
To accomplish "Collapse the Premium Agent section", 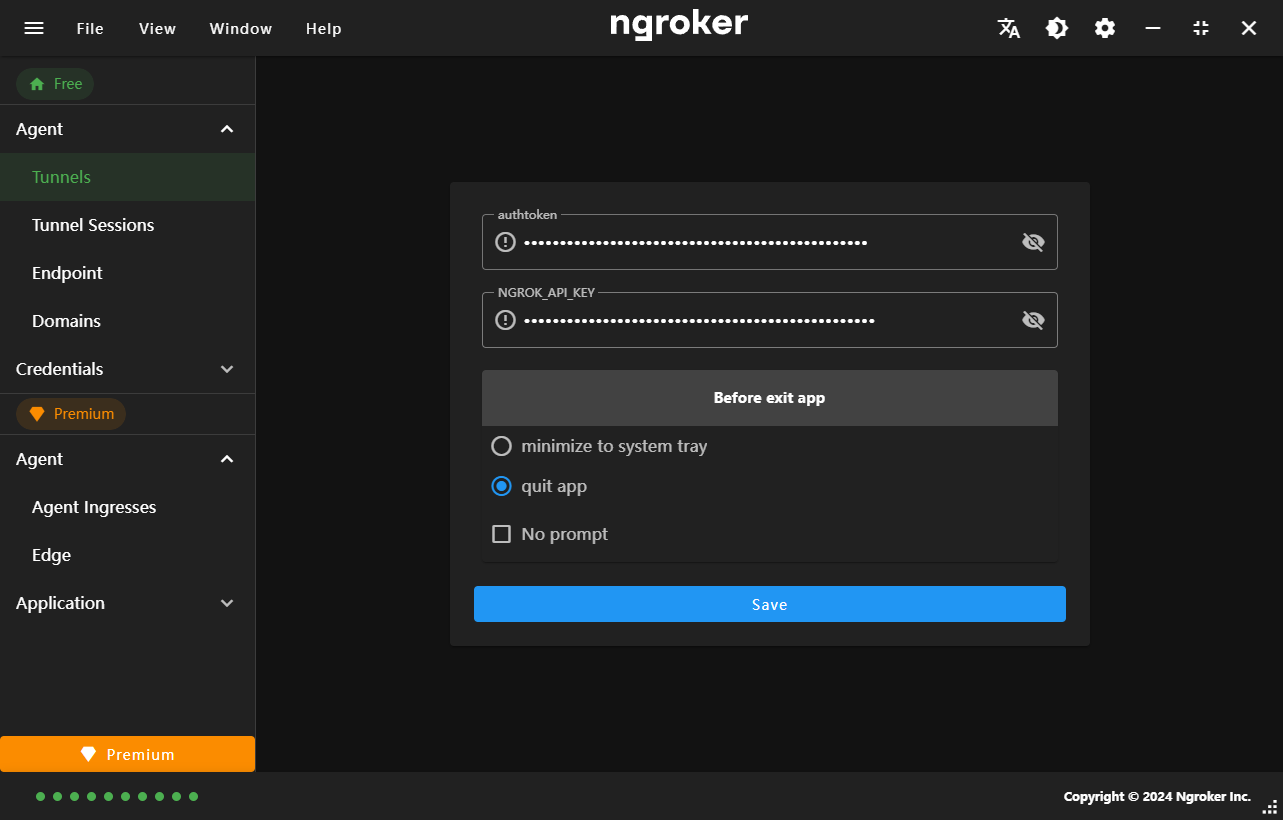I will 127,459.
